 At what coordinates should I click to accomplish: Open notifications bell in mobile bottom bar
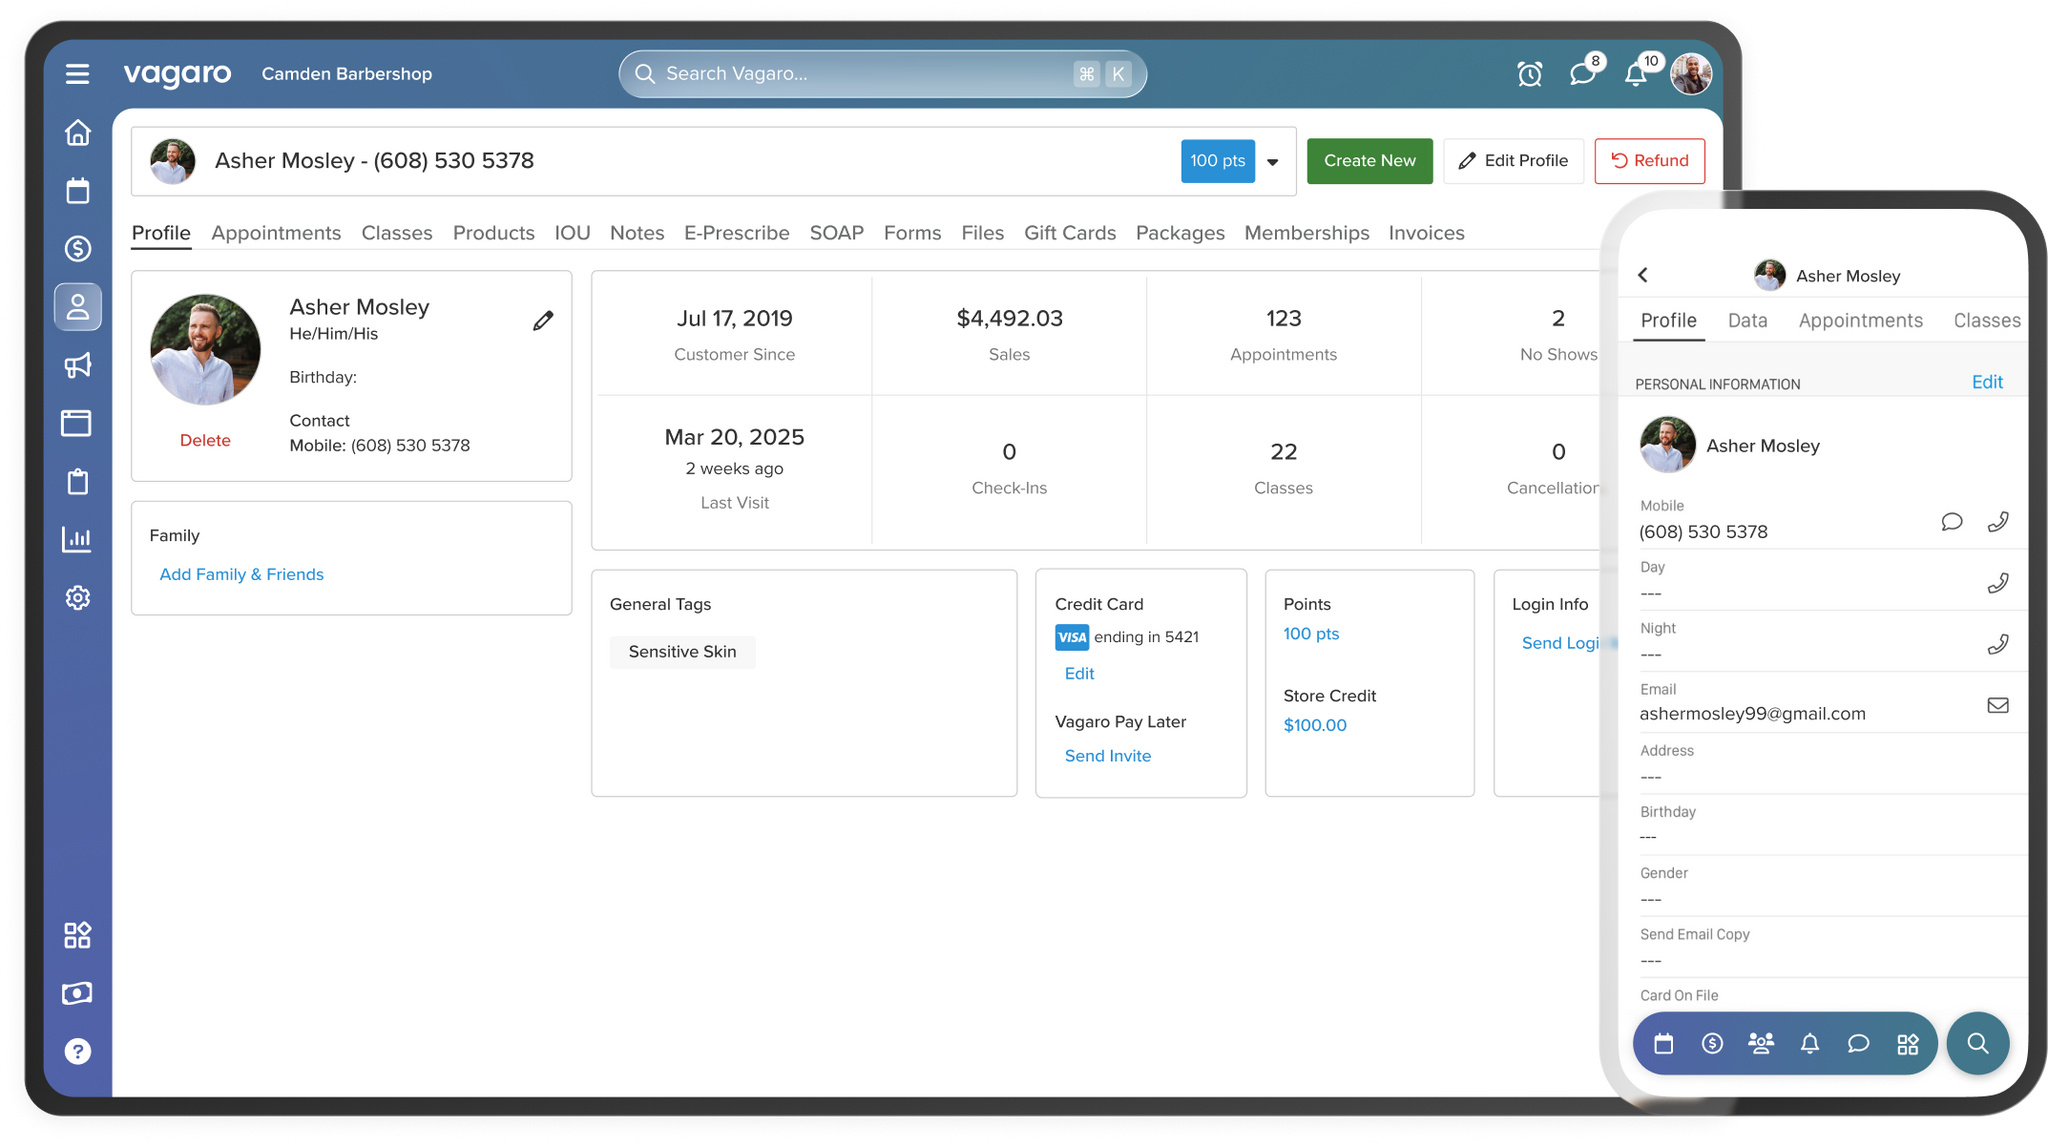[1810, 1044]
